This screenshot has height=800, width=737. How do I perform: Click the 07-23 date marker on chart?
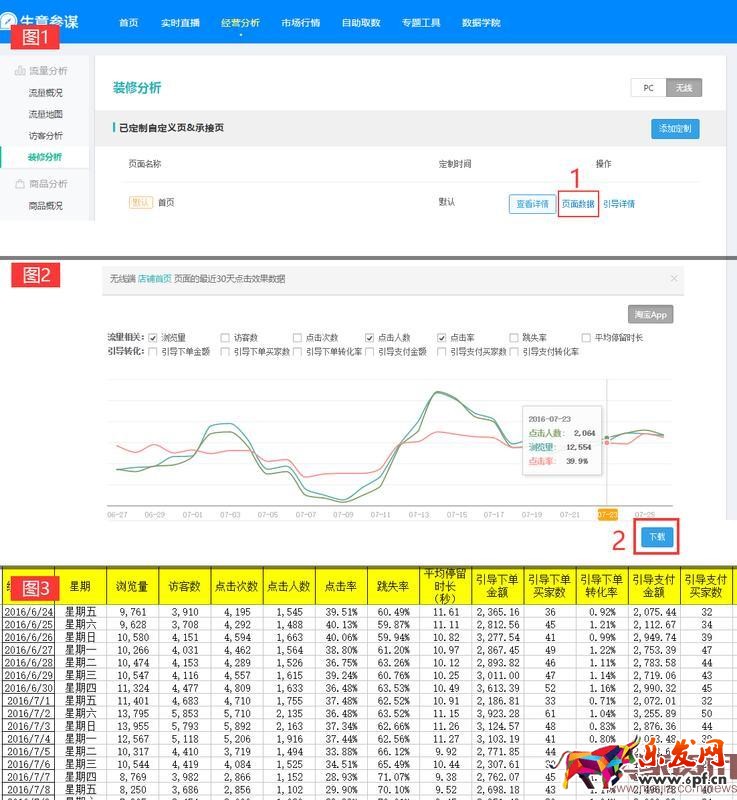(x=607, y=514)
